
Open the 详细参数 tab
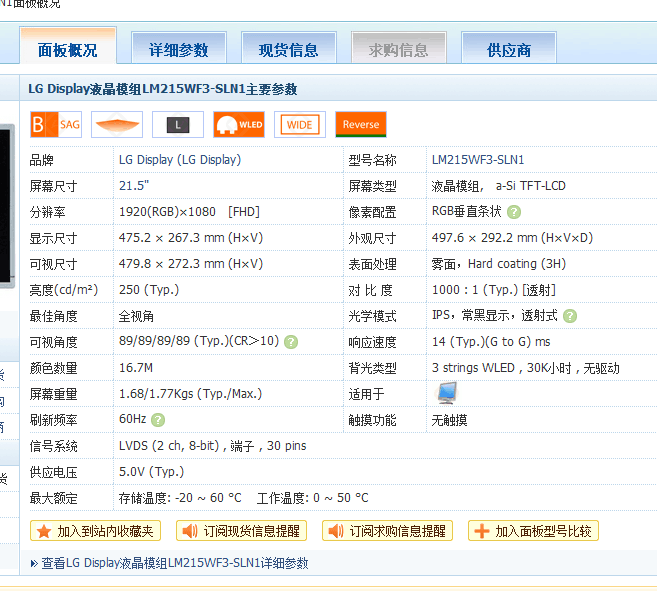(x=179, y=48)
